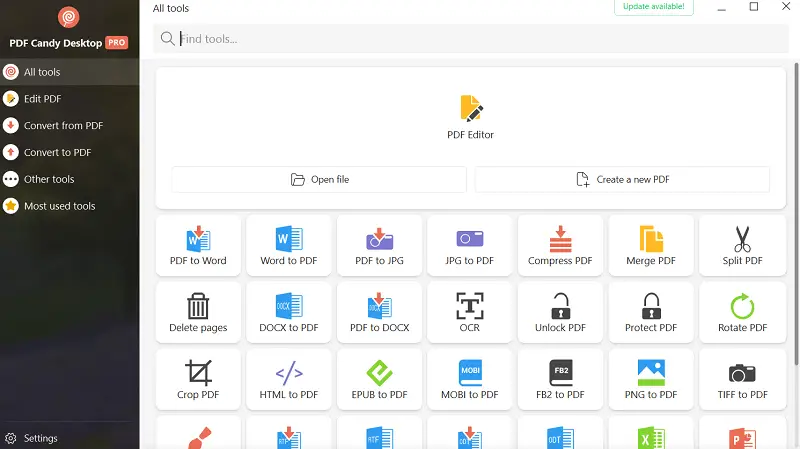Click the PRO badge
This screenshot has height=449, width=800.
116,43
